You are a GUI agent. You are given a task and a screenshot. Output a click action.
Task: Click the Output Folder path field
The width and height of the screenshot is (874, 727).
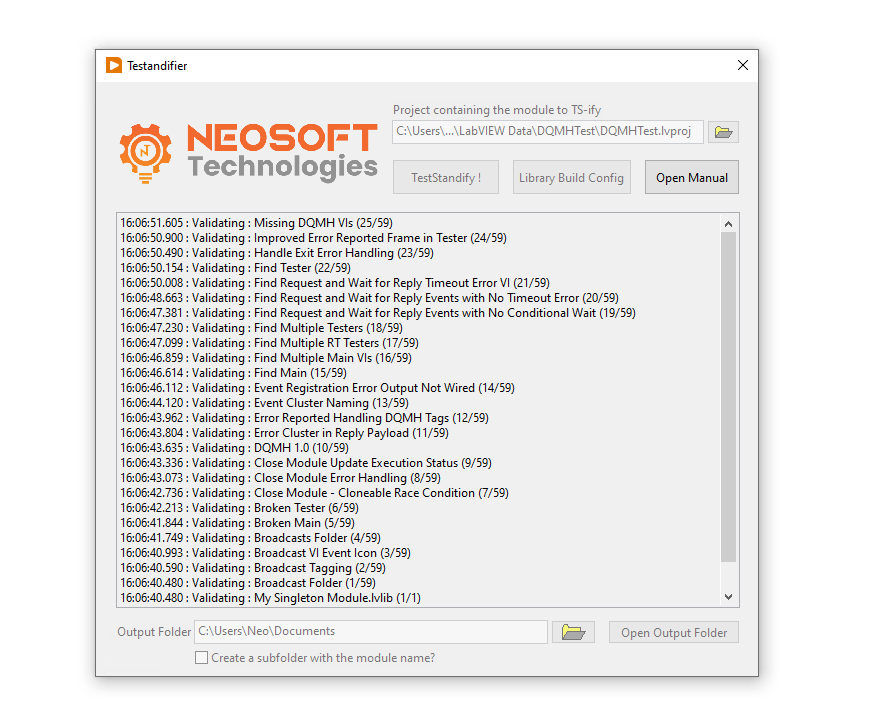(371, 632)
